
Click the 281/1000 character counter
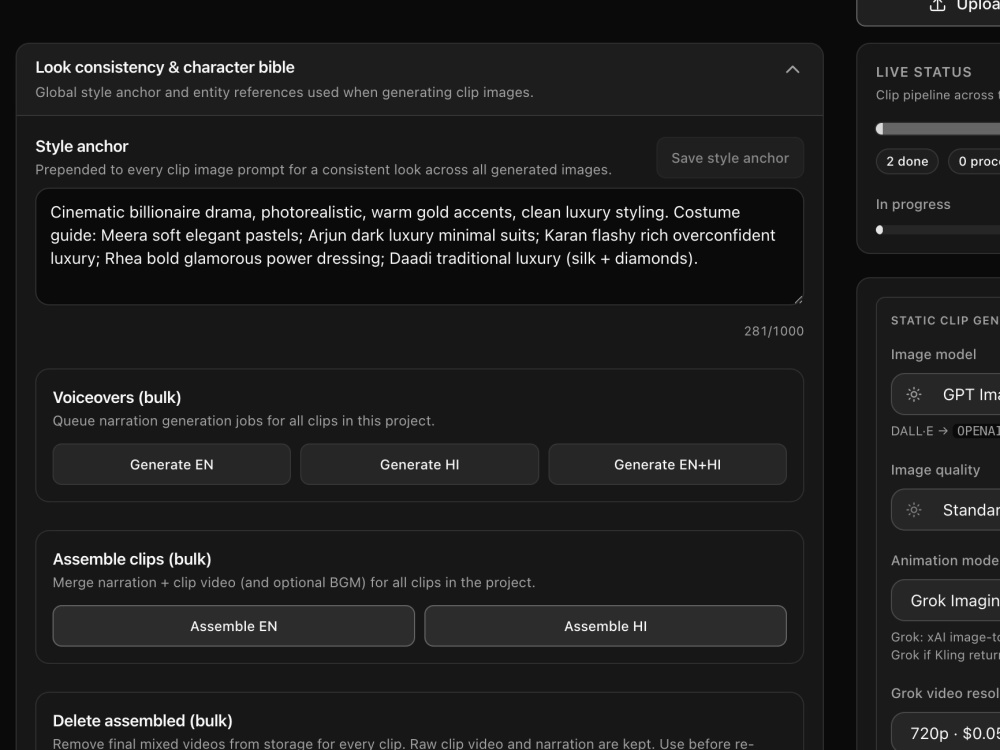coord(774,331)
